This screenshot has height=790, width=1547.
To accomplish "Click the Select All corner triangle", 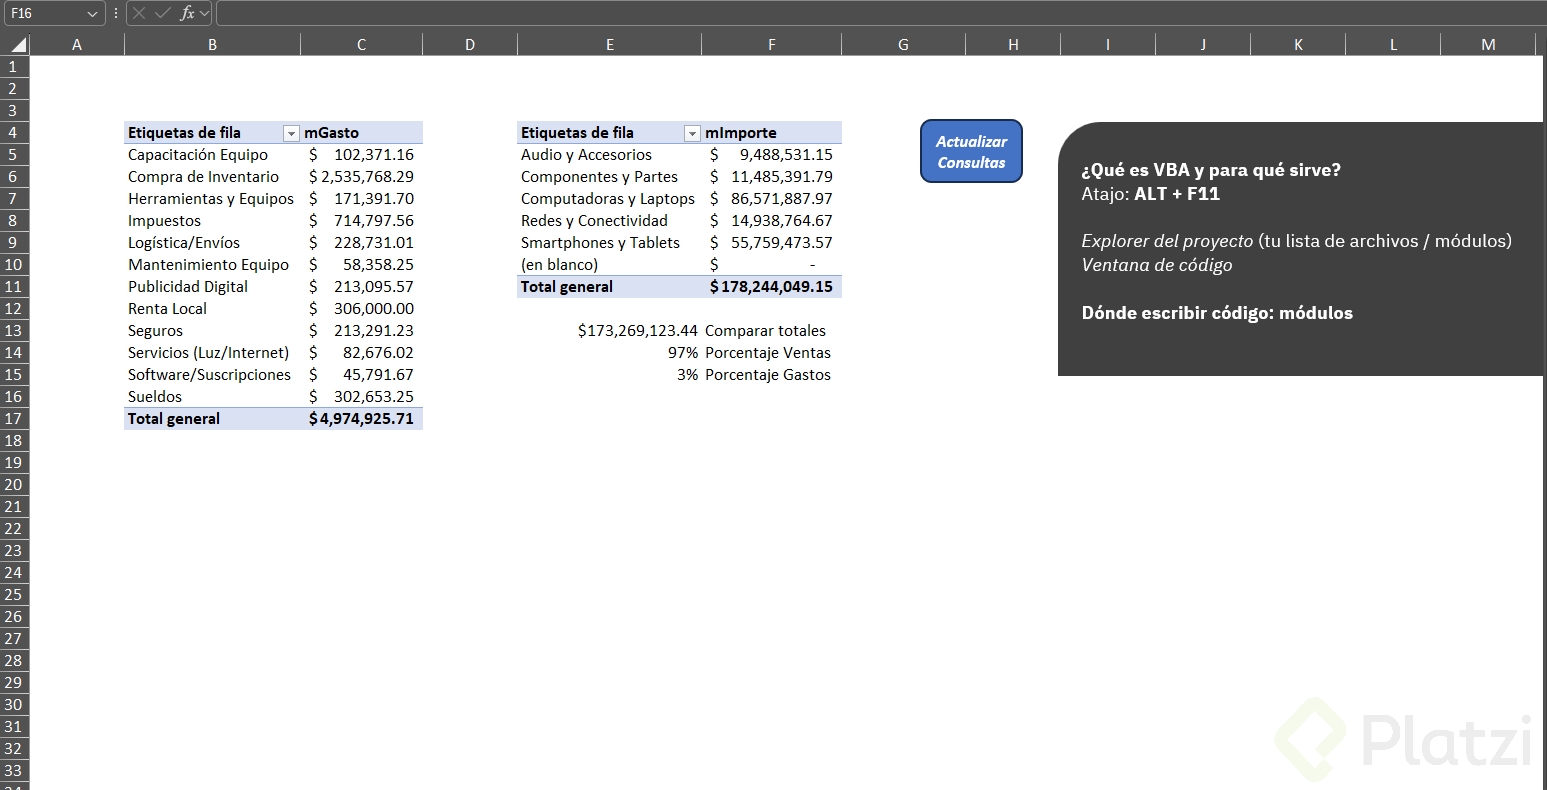I will tap(18, 45).
